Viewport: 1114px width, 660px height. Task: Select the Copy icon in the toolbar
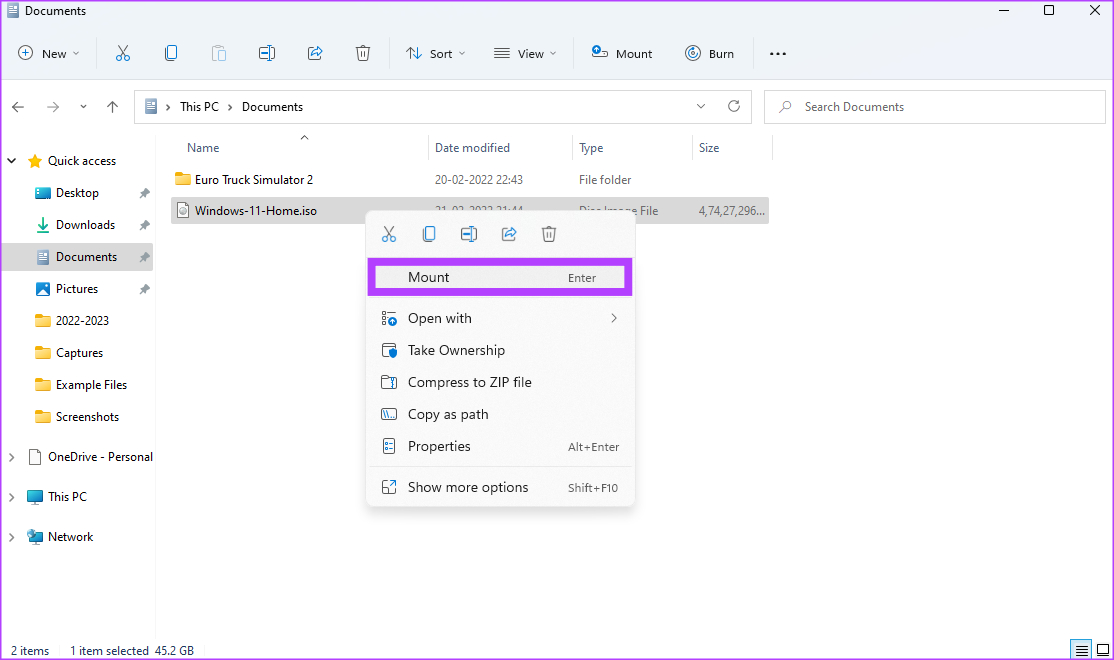tap(171, 53)
